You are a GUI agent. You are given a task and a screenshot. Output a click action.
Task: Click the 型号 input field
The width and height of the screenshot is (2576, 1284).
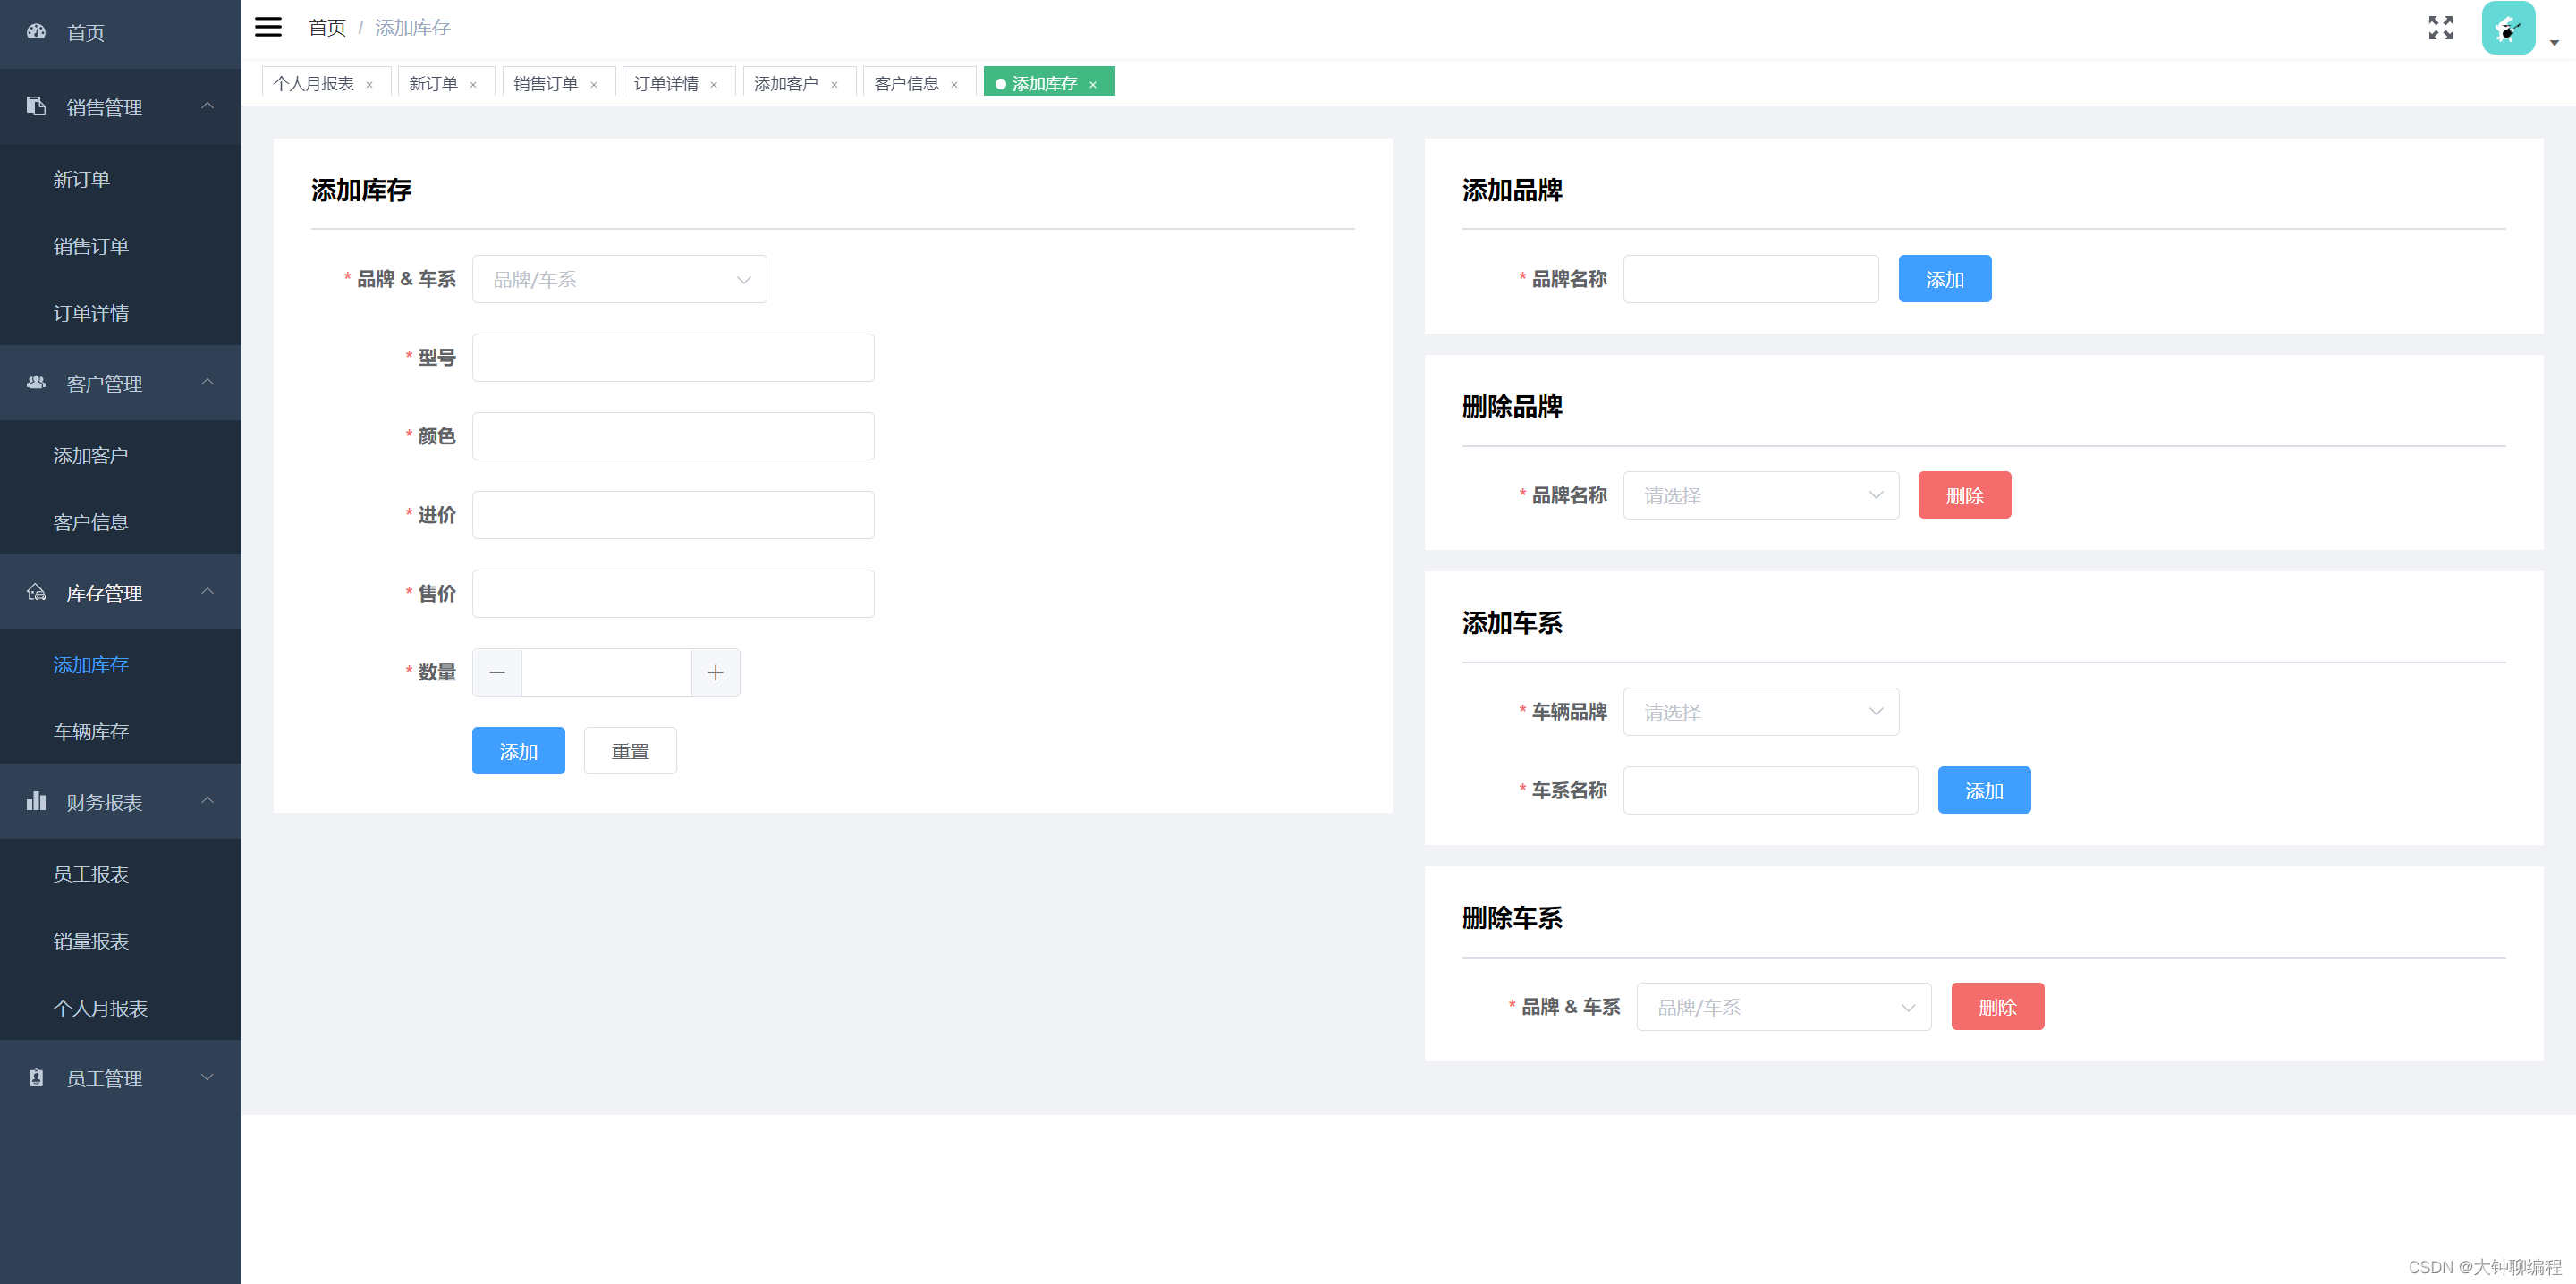673,358
